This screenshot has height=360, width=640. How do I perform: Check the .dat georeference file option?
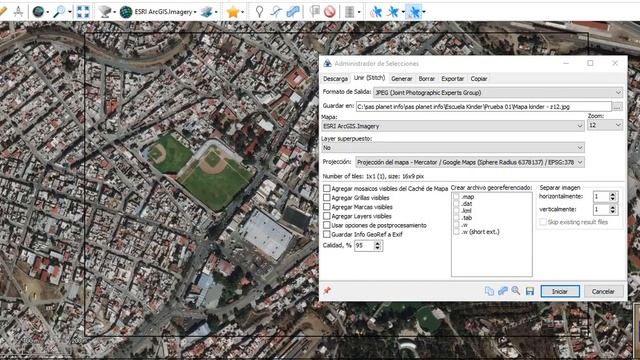[x=456, y=204]
